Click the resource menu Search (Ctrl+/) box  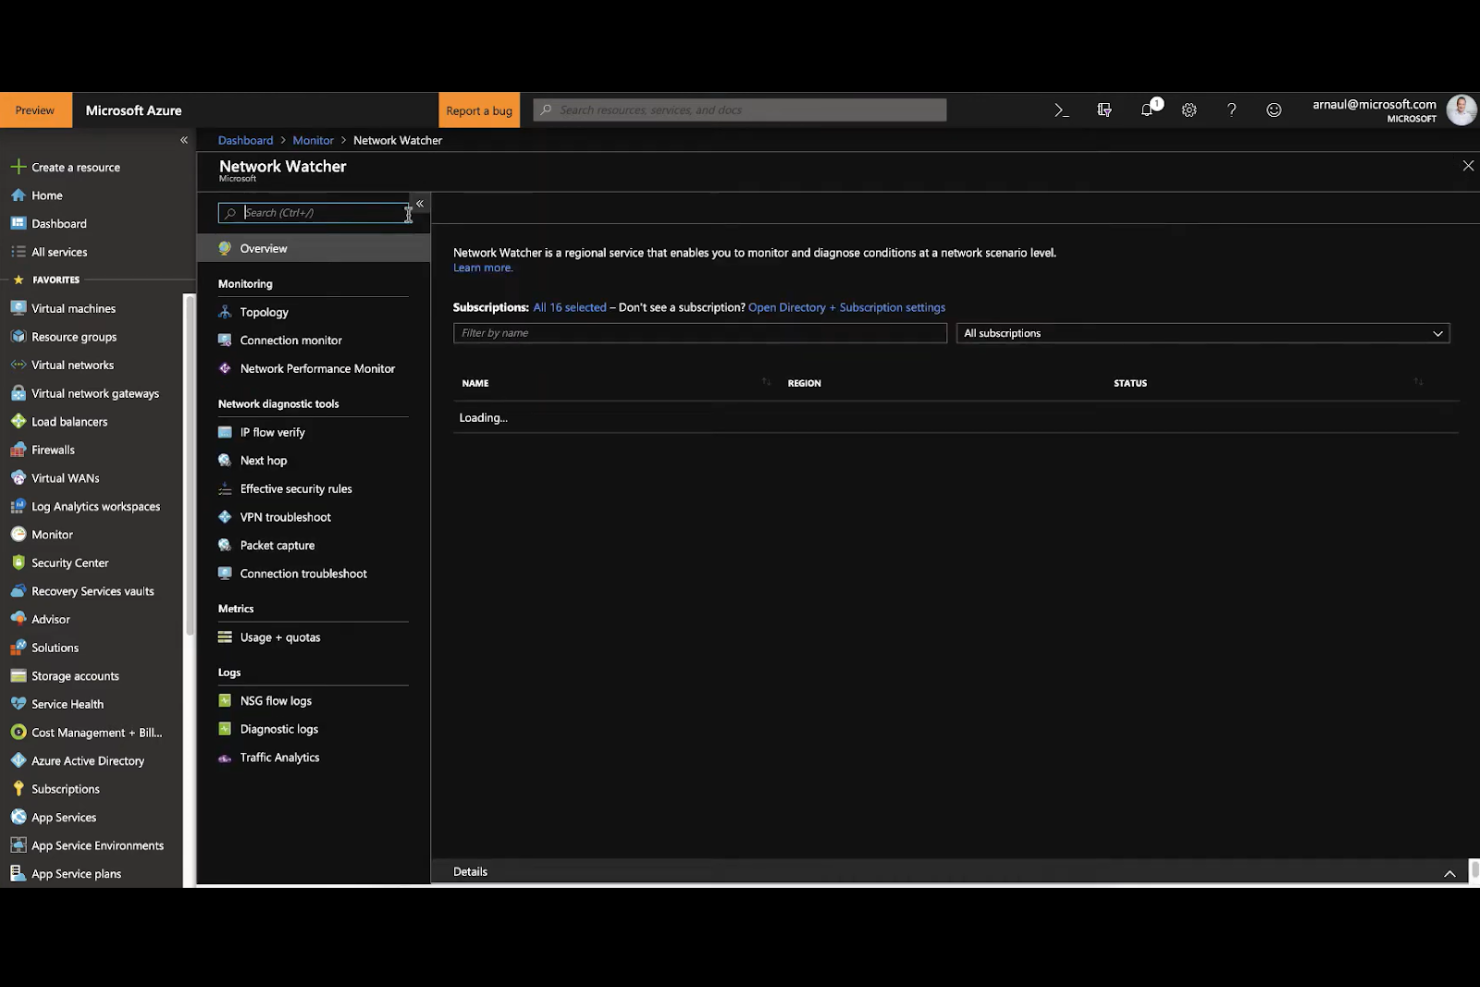coord(313,213)
